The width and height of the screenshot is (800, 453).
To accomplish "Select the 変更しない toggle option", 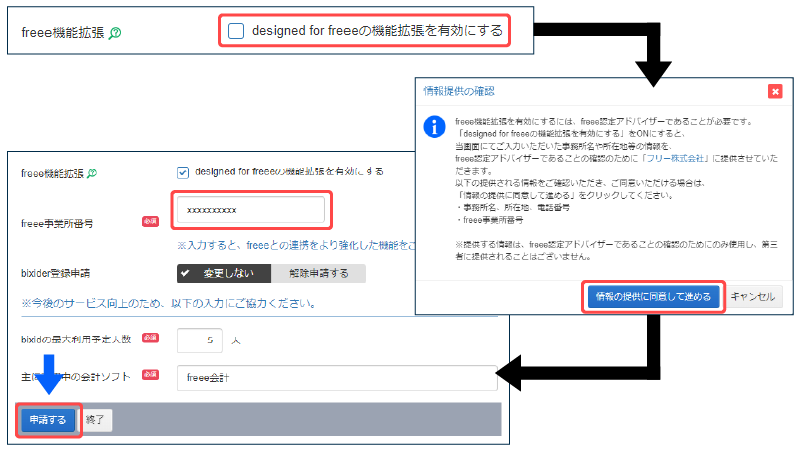I will (224, 273).
